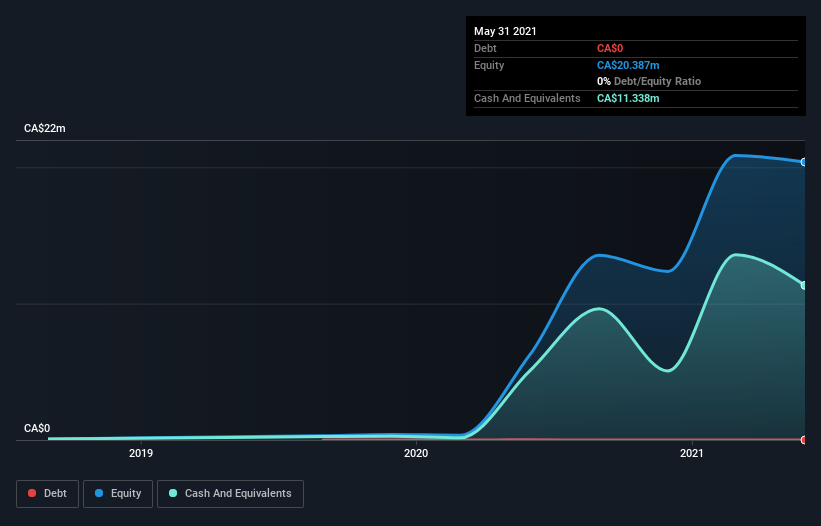This screenshot has height=526, width=821.
Task: Click the CA$22m y-axis label
Action: pos(45,128)
